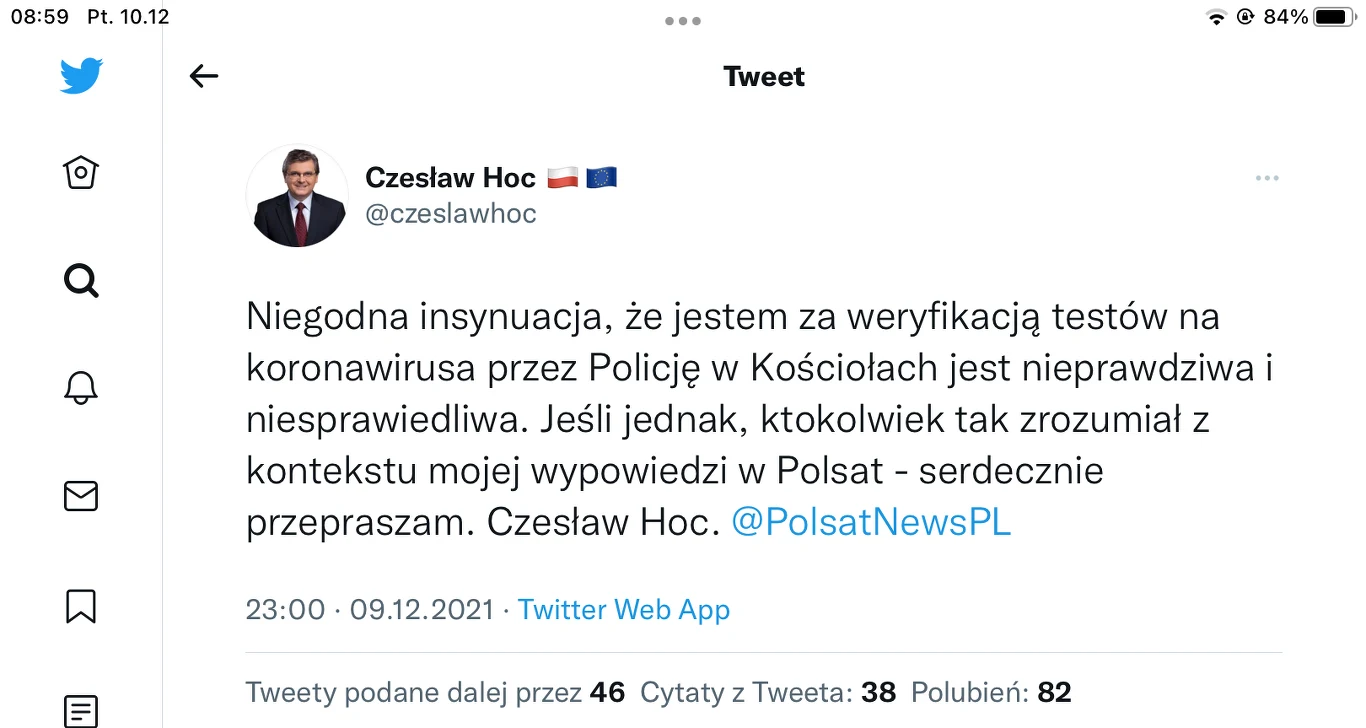Click the Twitter bird logo

[x=80, y=74]
